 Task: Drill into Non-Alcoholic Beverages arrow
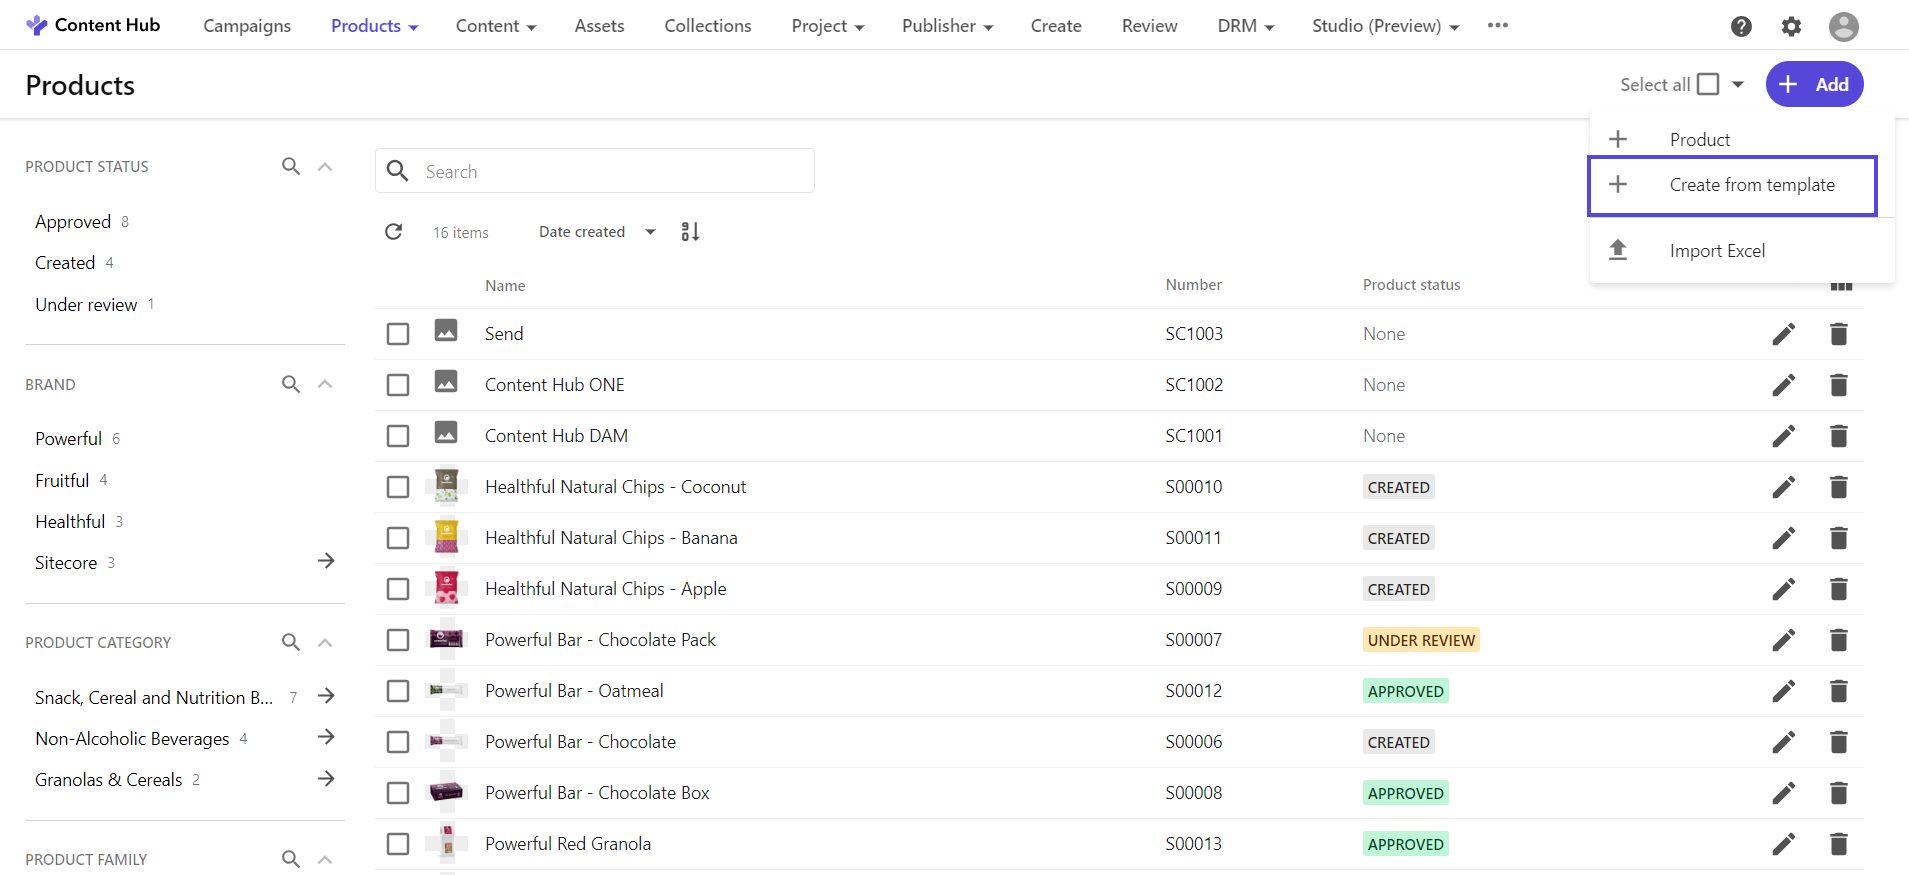coord(326,737)
